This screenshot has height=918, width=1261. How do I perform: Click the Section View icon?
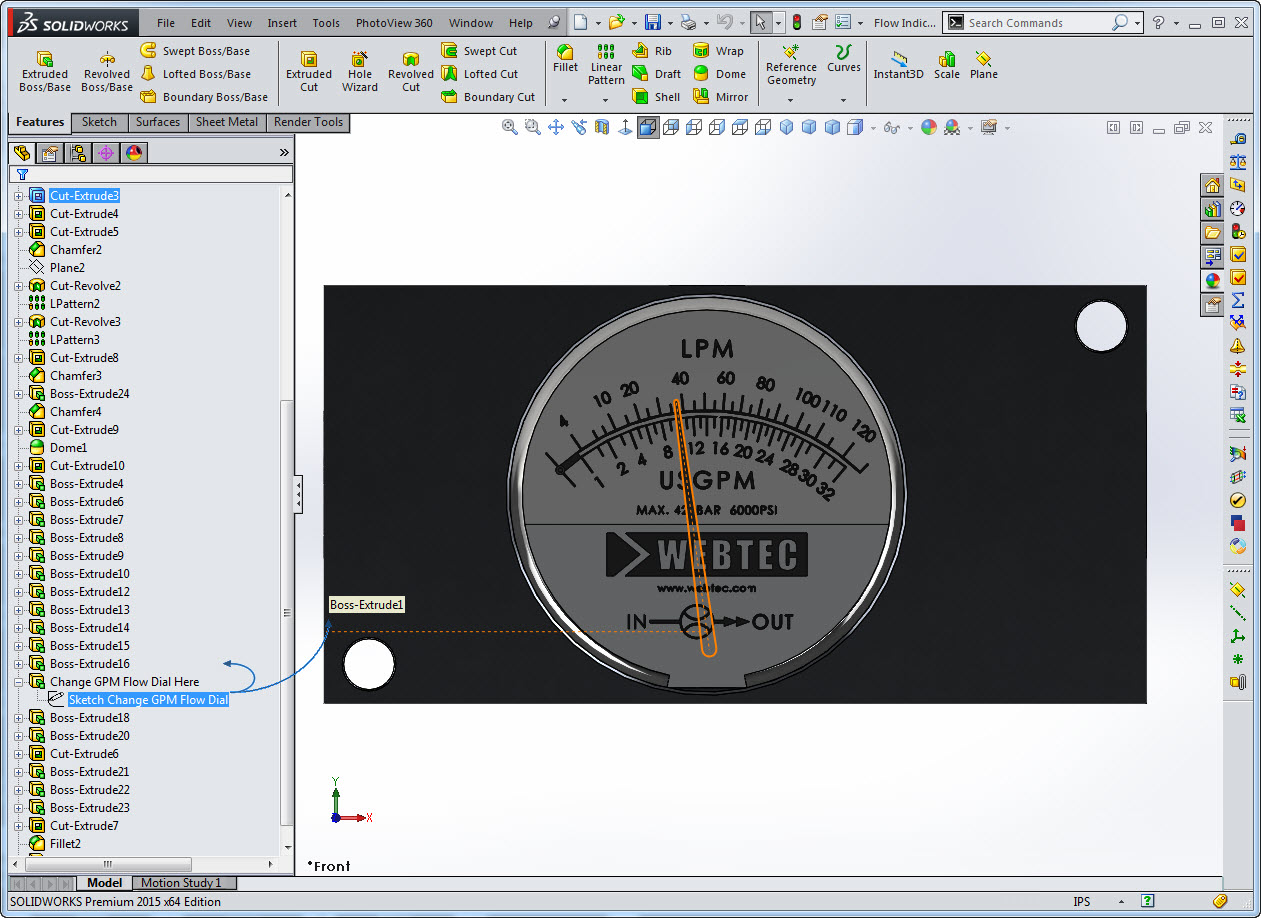pyautogui.click(x=602, y=127)
